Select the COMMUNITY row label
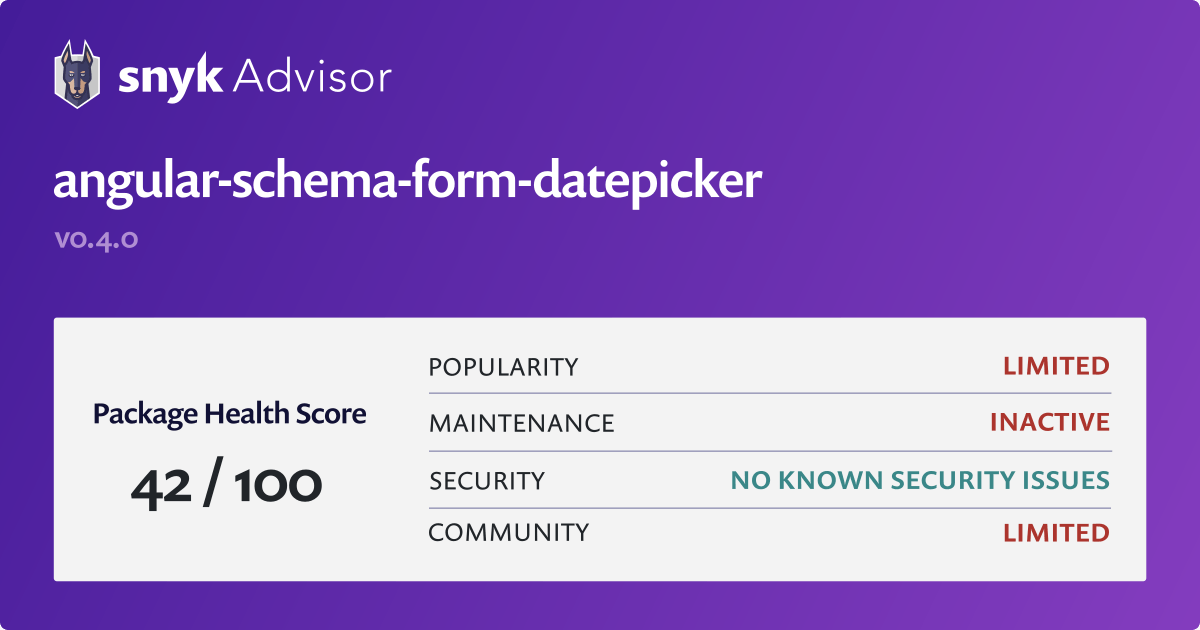 tap(508, 533)
